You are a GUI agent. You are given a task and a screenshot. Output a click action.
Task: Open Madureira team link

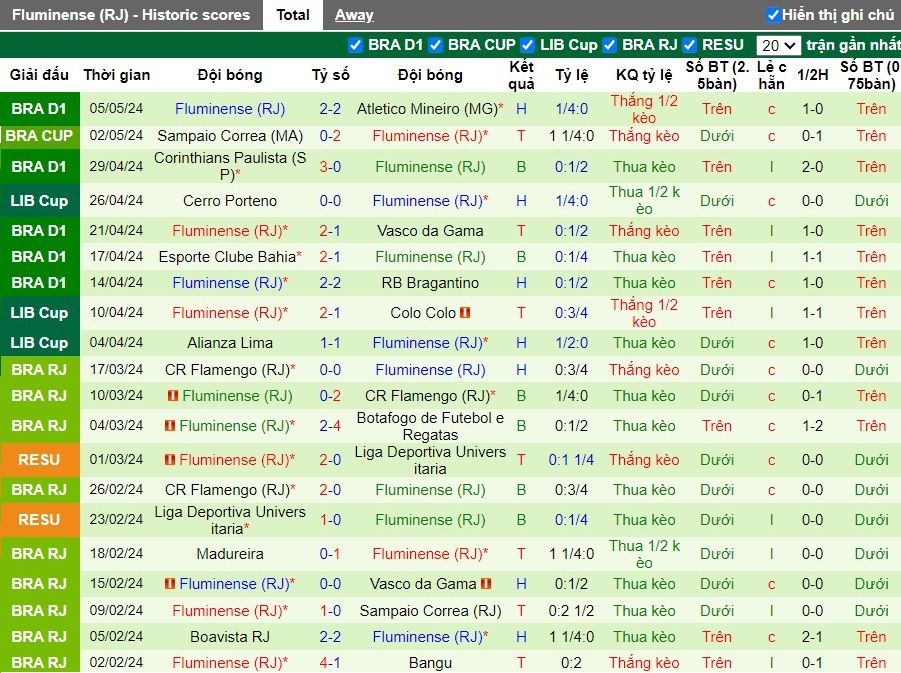(x=230, y=553)
